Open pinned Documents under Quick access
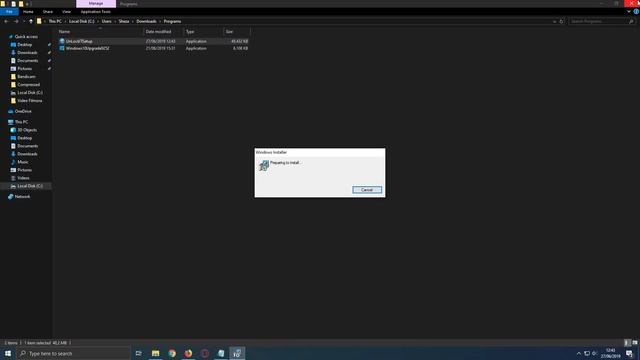The width and height of the screenshot is (640, 360). point(27,60)
